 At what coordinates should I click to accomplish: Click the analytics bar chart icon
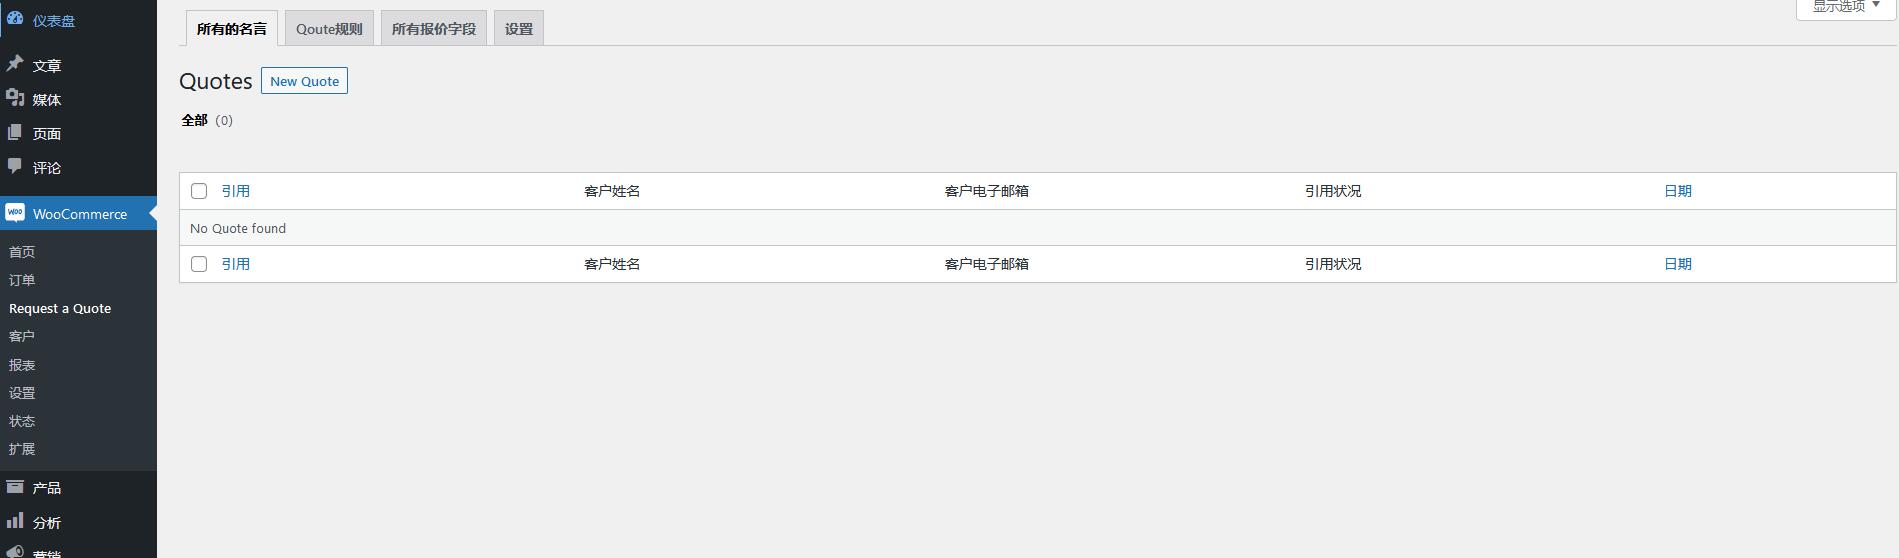[15, 521]
